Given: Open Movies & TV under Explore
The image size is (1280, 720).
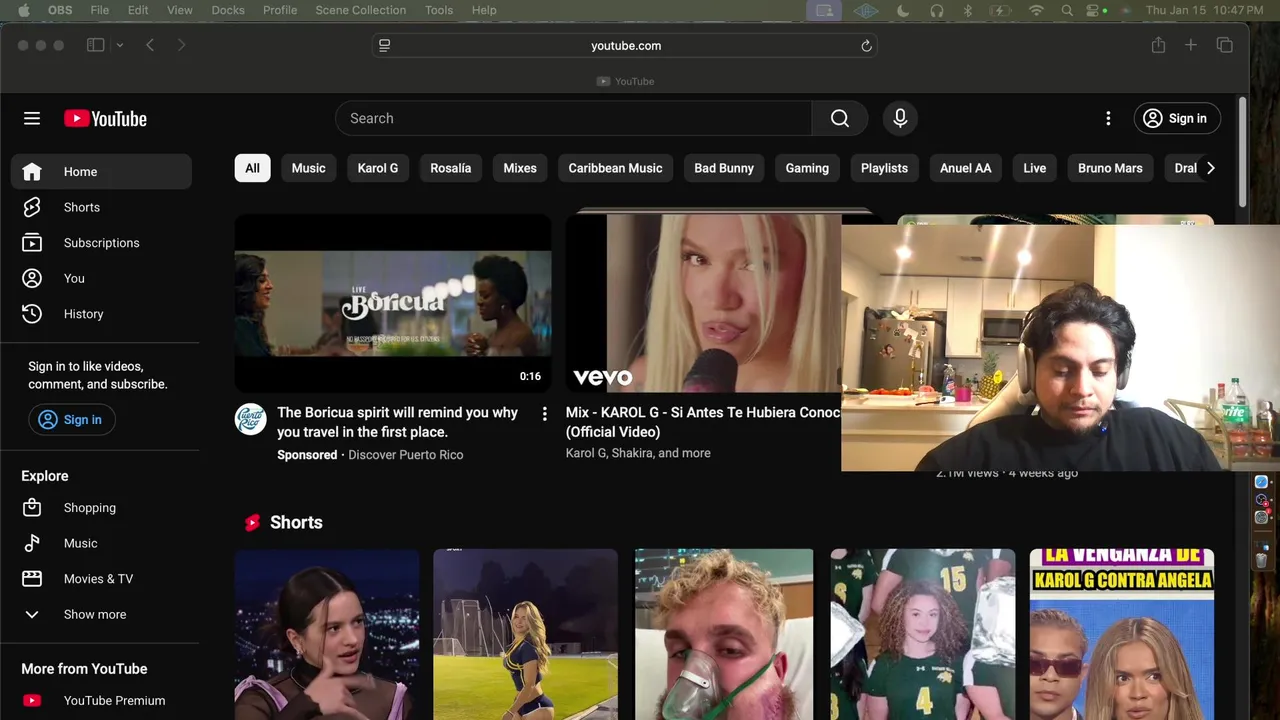Looking at the screenshot, I should [101, 579].
